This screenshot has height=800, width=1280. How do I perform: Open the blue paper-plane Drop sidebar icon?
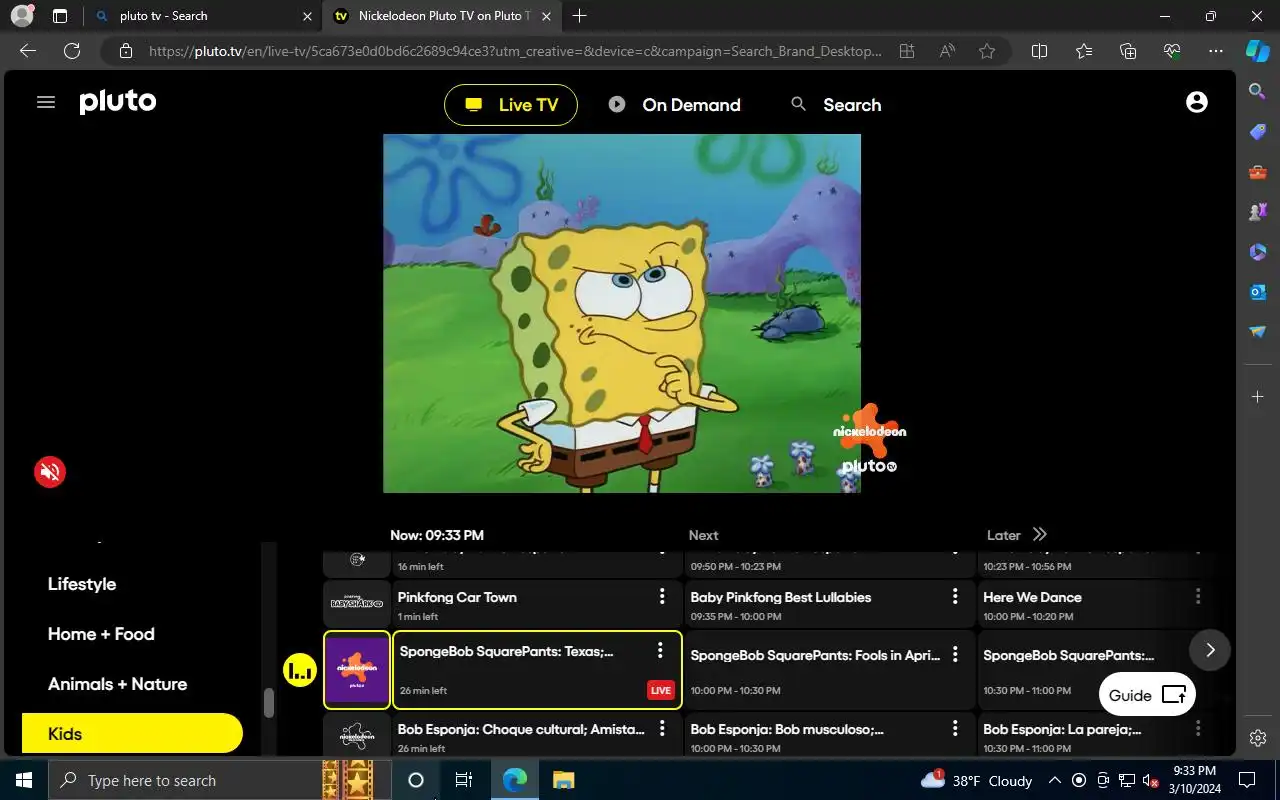1258,332
